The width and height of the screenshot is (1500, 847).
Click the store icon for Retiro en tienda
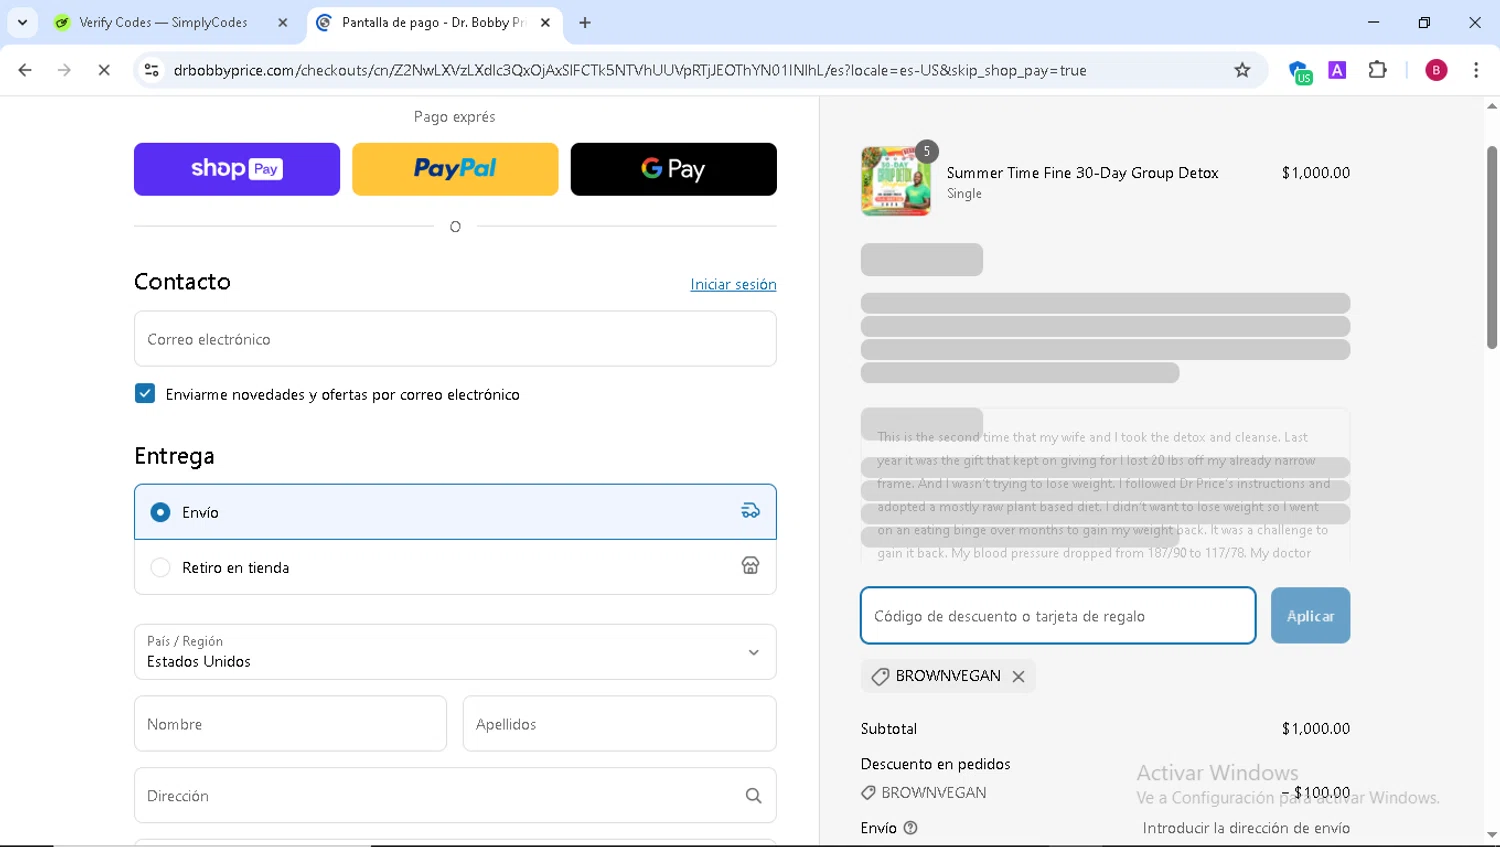[750, 566]
